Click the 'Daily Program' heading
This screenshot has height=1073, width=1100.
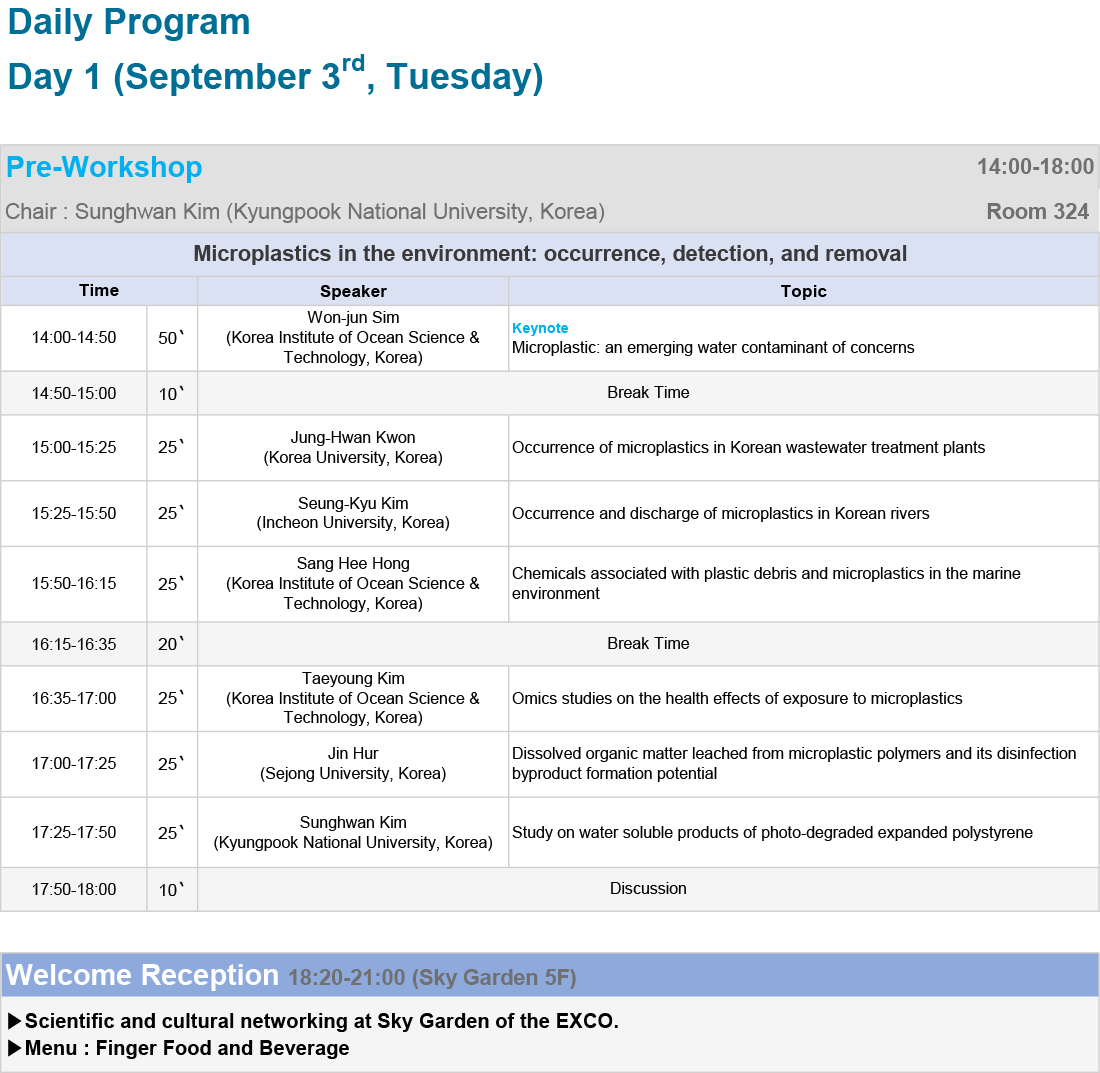point(129,22)
